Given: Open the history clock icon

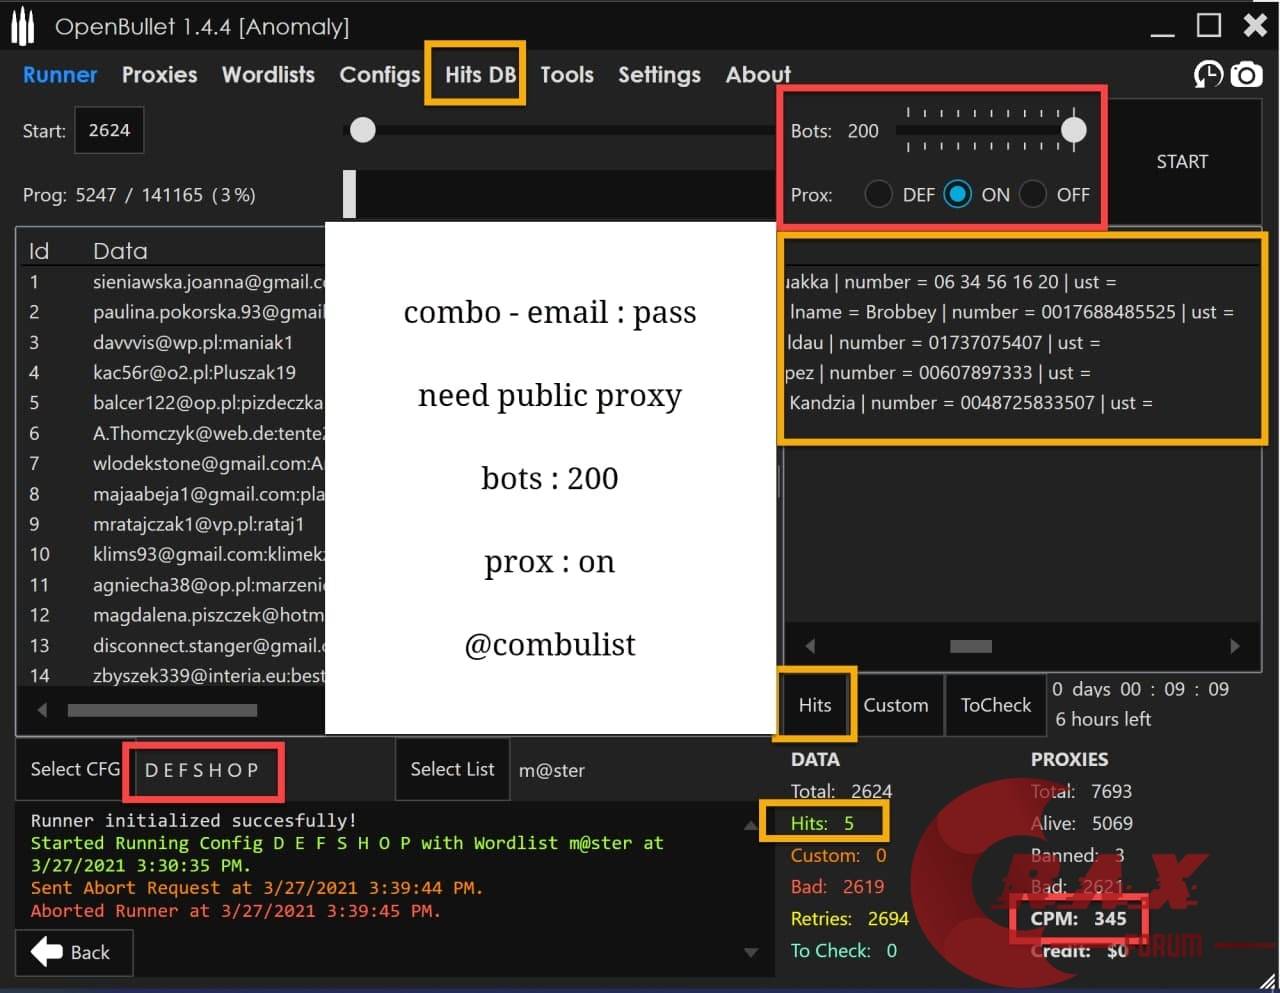Looking at the screenshot, I should tap(1208, 75).
